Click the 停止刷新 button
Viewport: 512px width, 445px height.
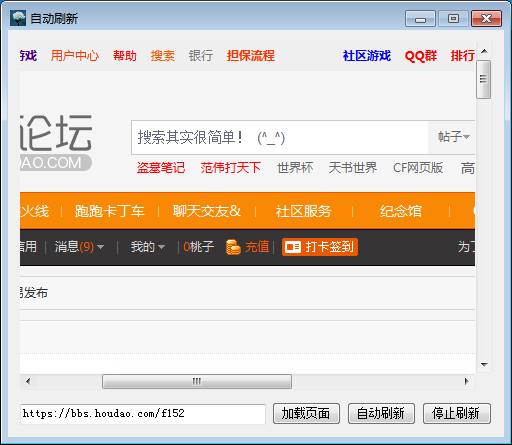tap(457, 414)
